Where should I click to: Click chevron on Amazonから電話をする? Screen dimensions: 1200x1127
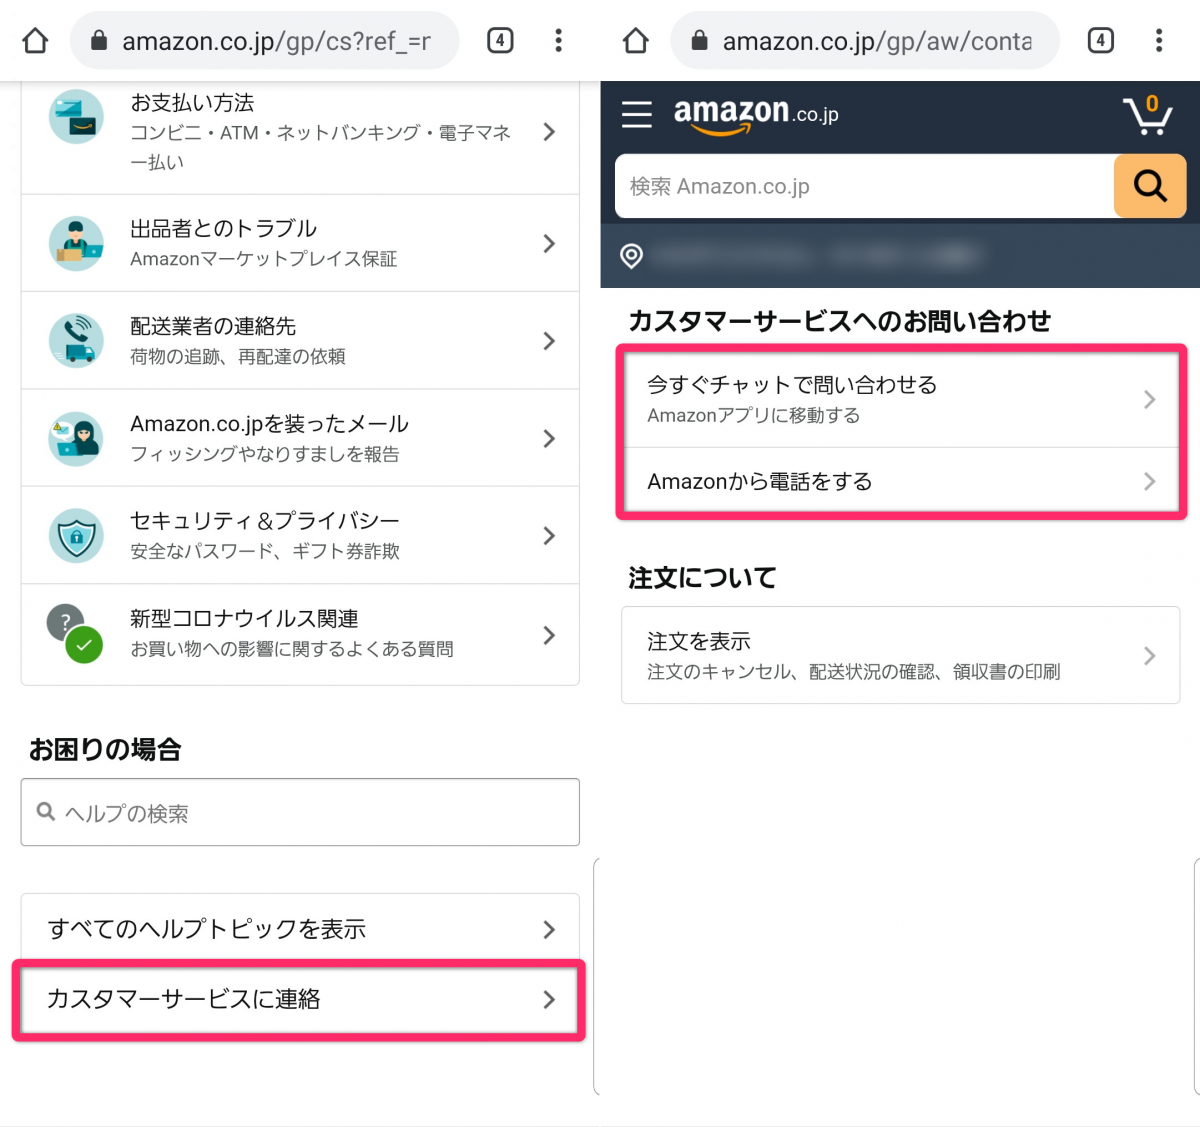tap(1150, 481)
